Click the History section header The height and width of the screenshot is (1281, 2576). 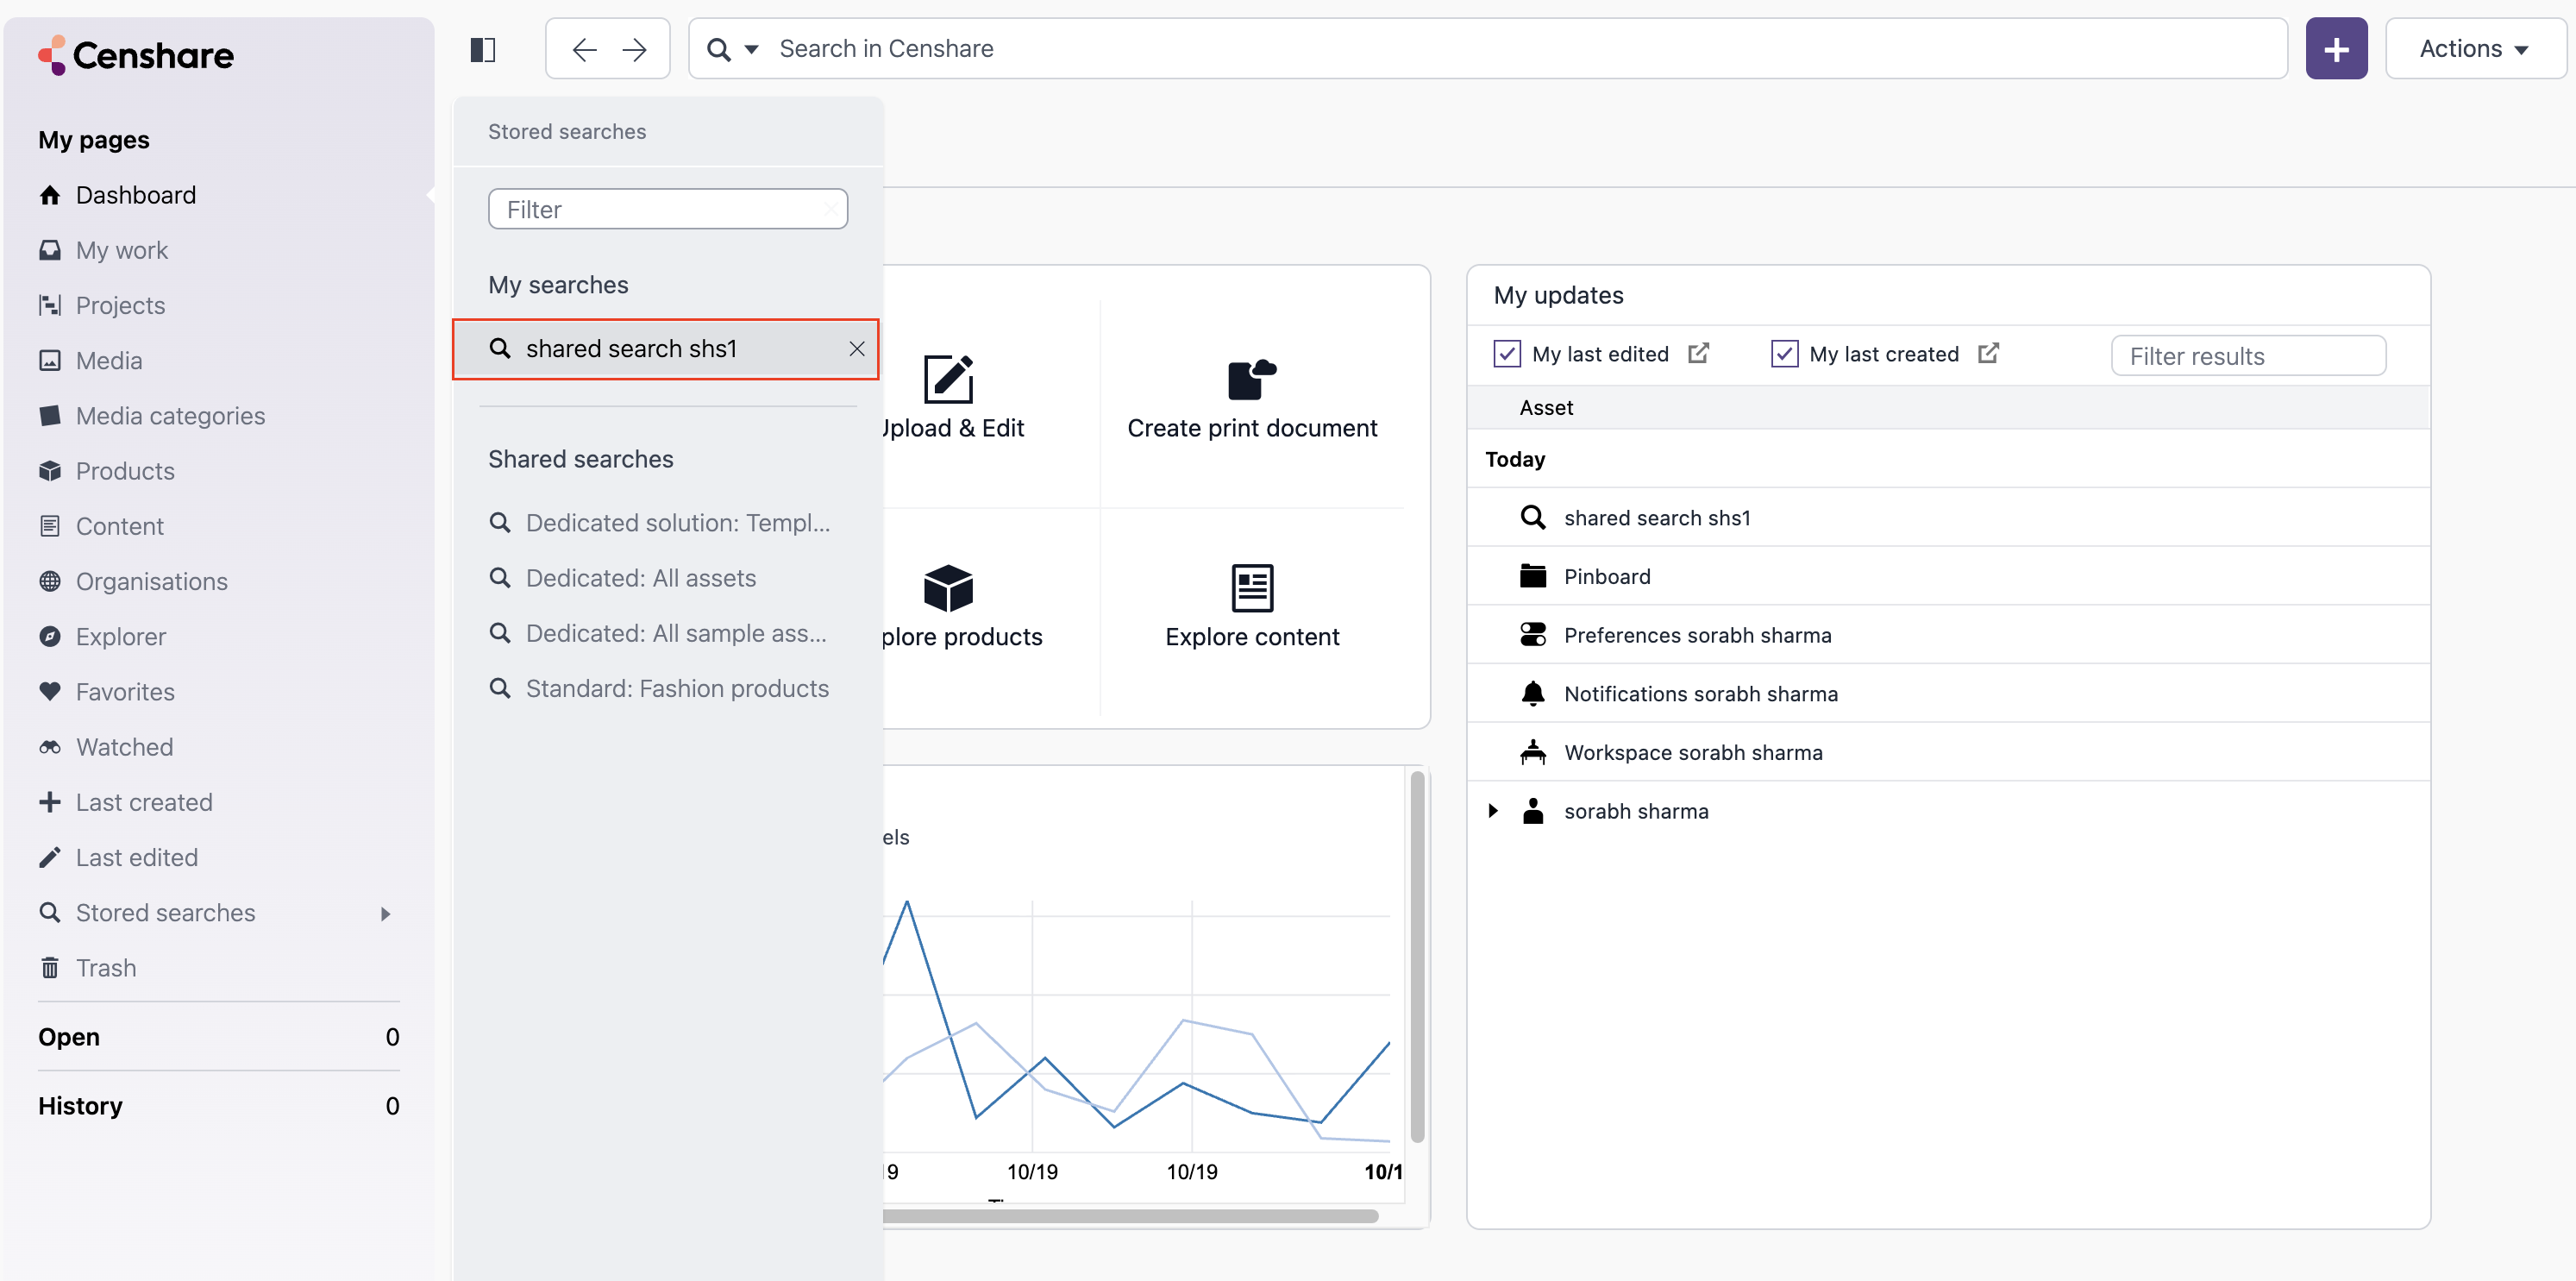[80, 1106]
